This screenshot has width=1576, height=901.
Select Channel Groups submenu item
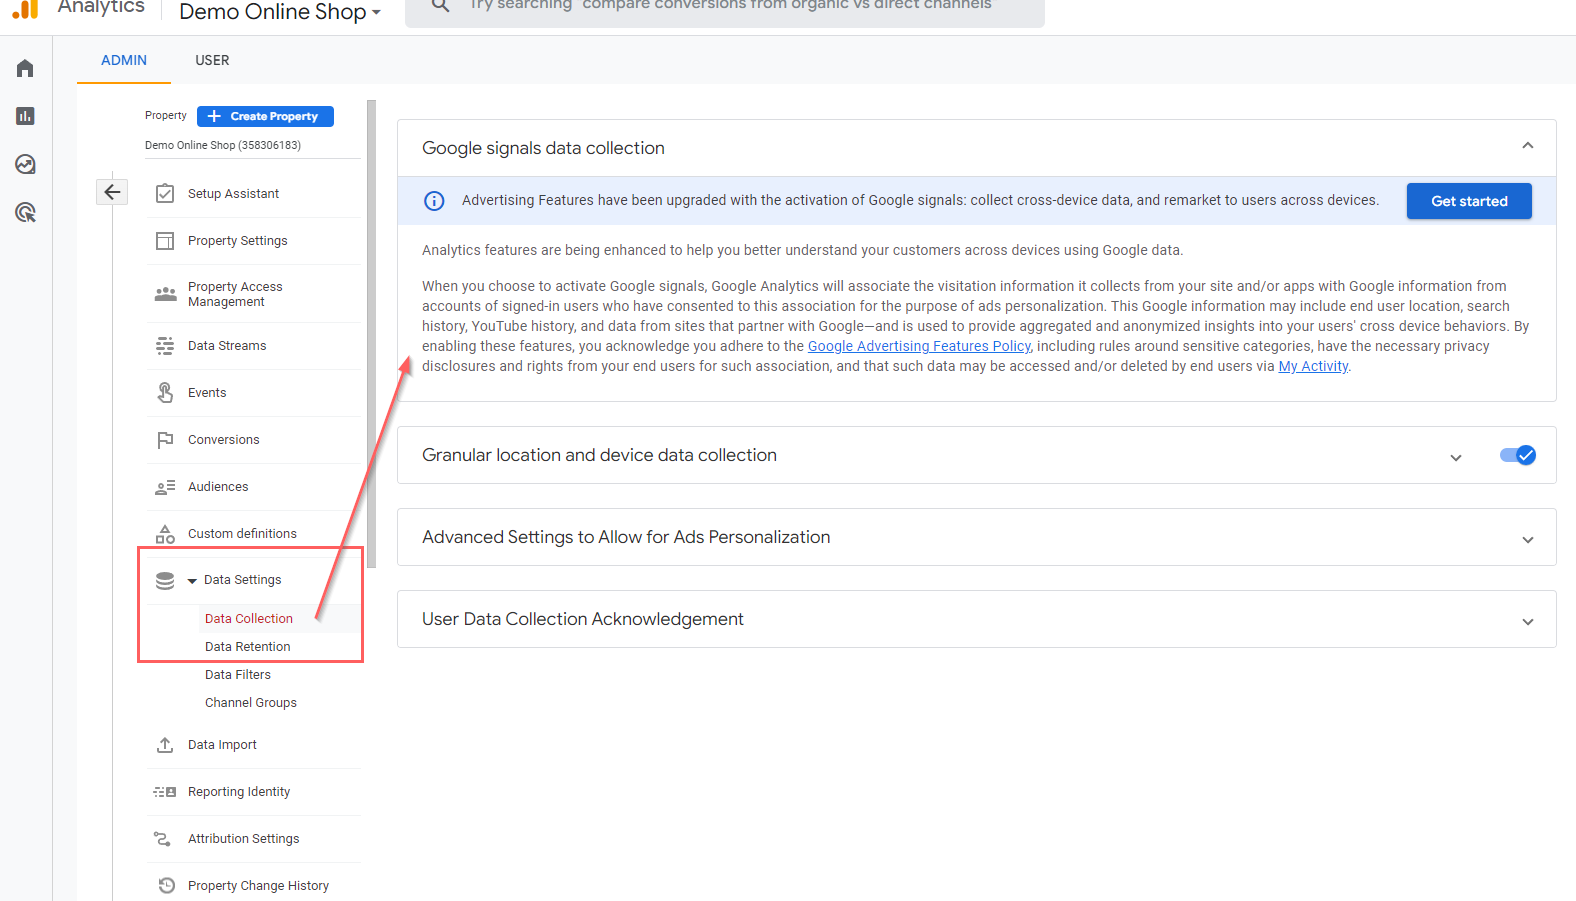coord(251,703)
